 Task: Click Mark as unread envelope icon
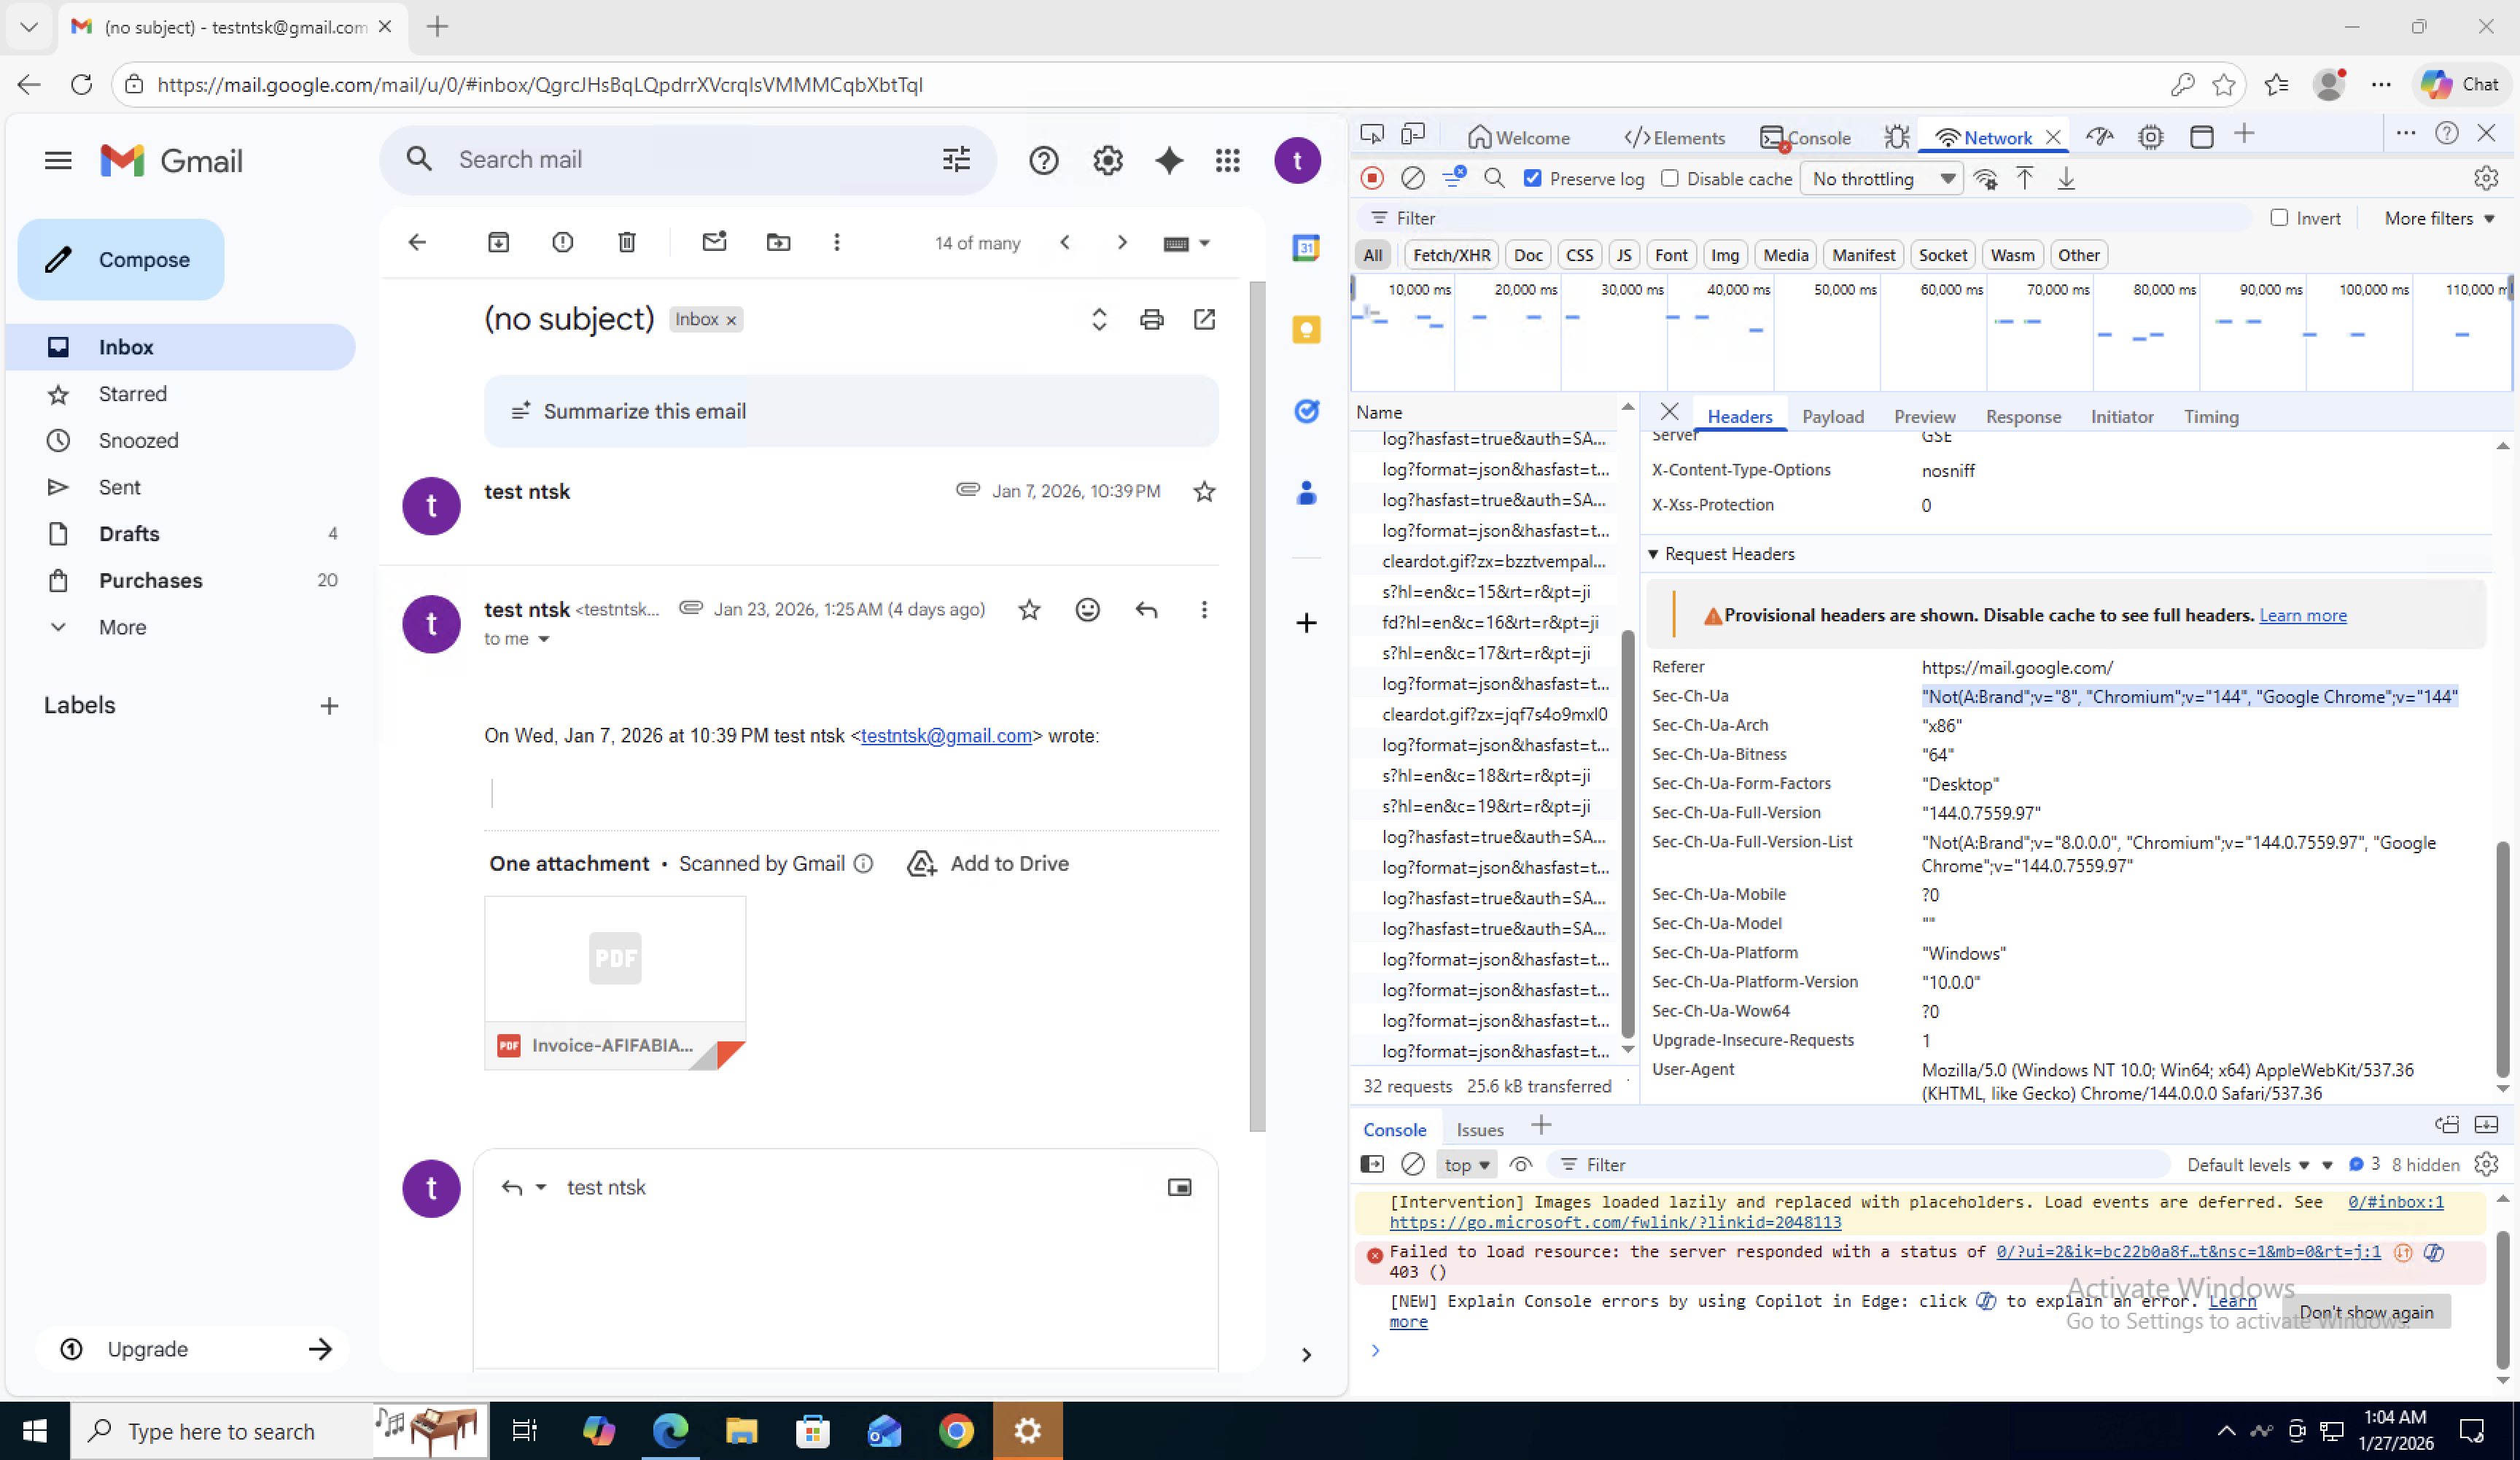click(x=714, y=242)
